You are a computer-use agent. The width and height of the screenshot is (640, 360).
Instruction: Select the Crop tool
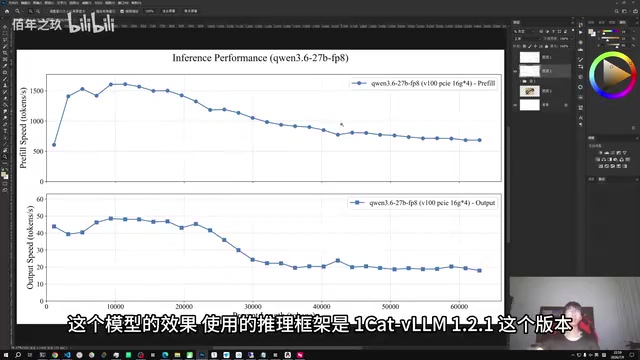click(x=5, y=53)
